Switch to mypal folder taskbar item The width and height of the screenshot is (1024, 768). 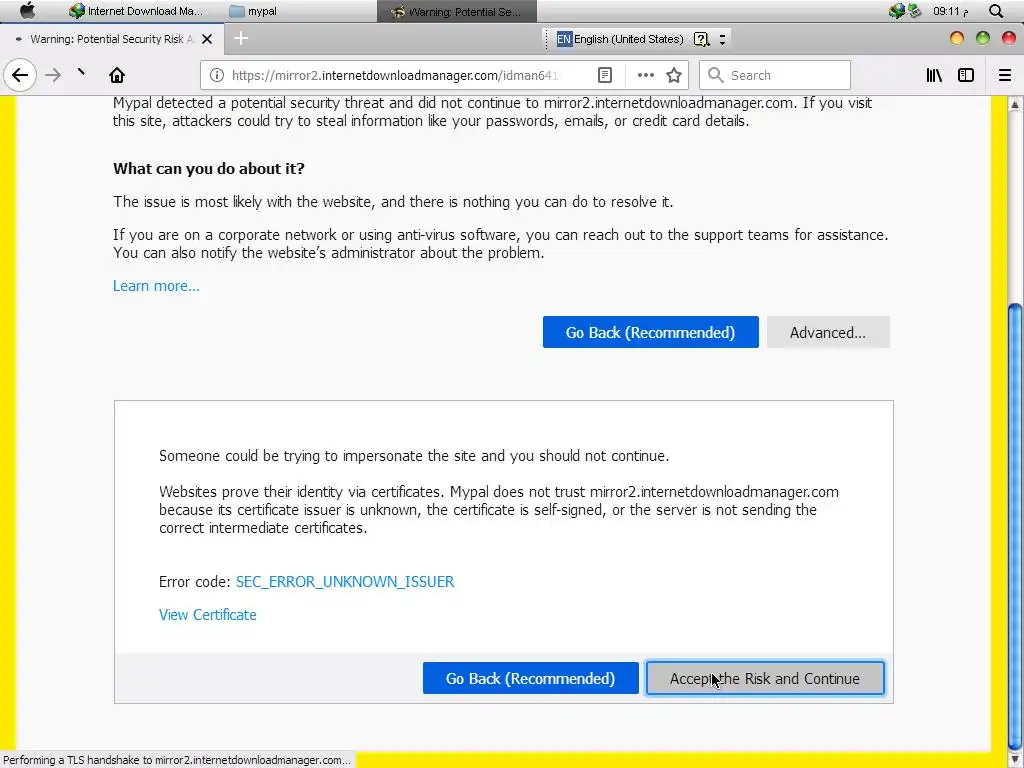pyautogui.click(x=254, y=11)
